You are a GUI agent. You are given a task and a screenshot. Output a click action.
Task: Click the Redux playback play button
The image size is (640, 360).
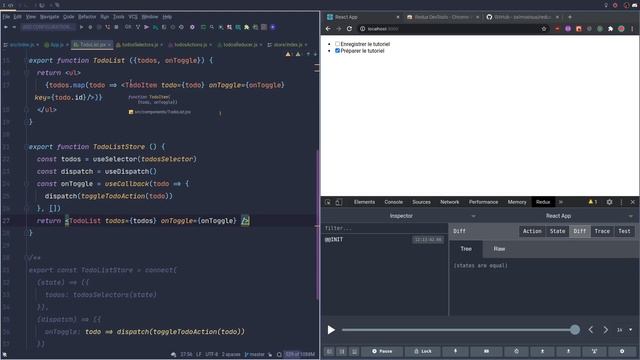[331, 330]
